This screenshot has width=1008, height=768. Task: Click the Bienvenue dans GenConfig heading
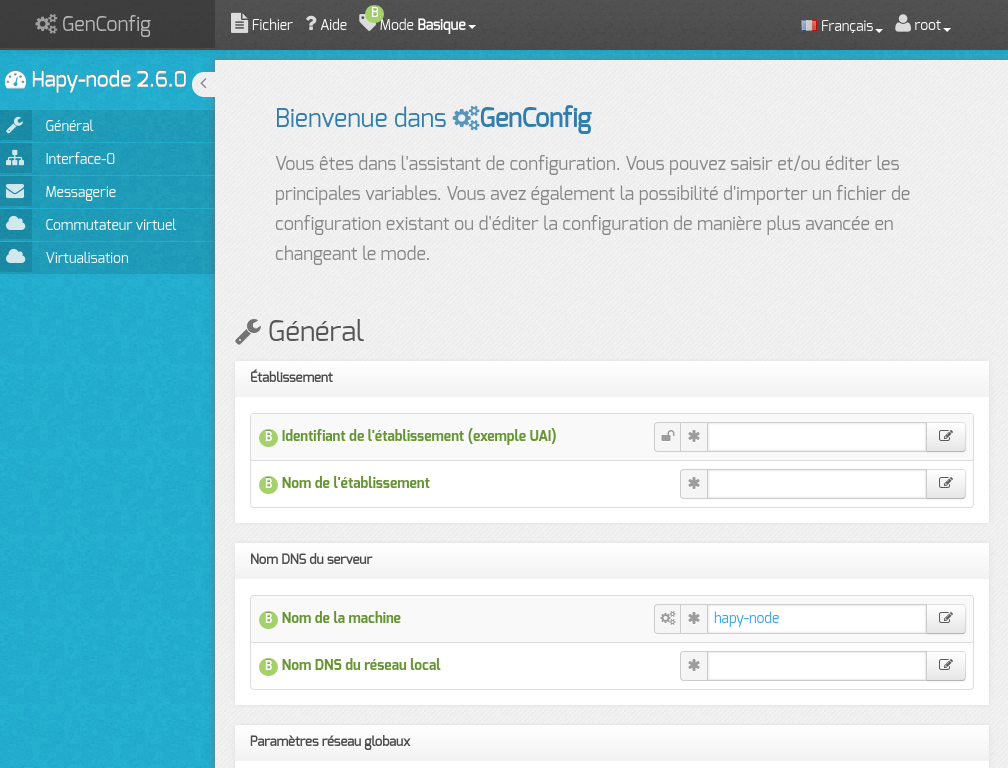click(x=433, y=118)
